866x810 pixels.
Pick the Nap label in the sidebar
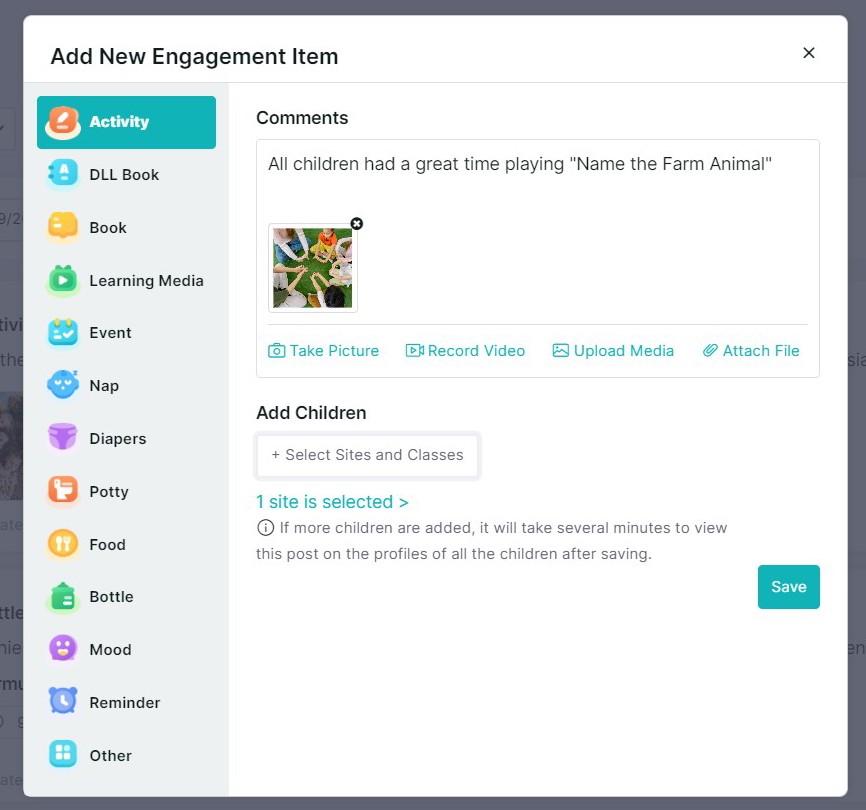[104, 385]
